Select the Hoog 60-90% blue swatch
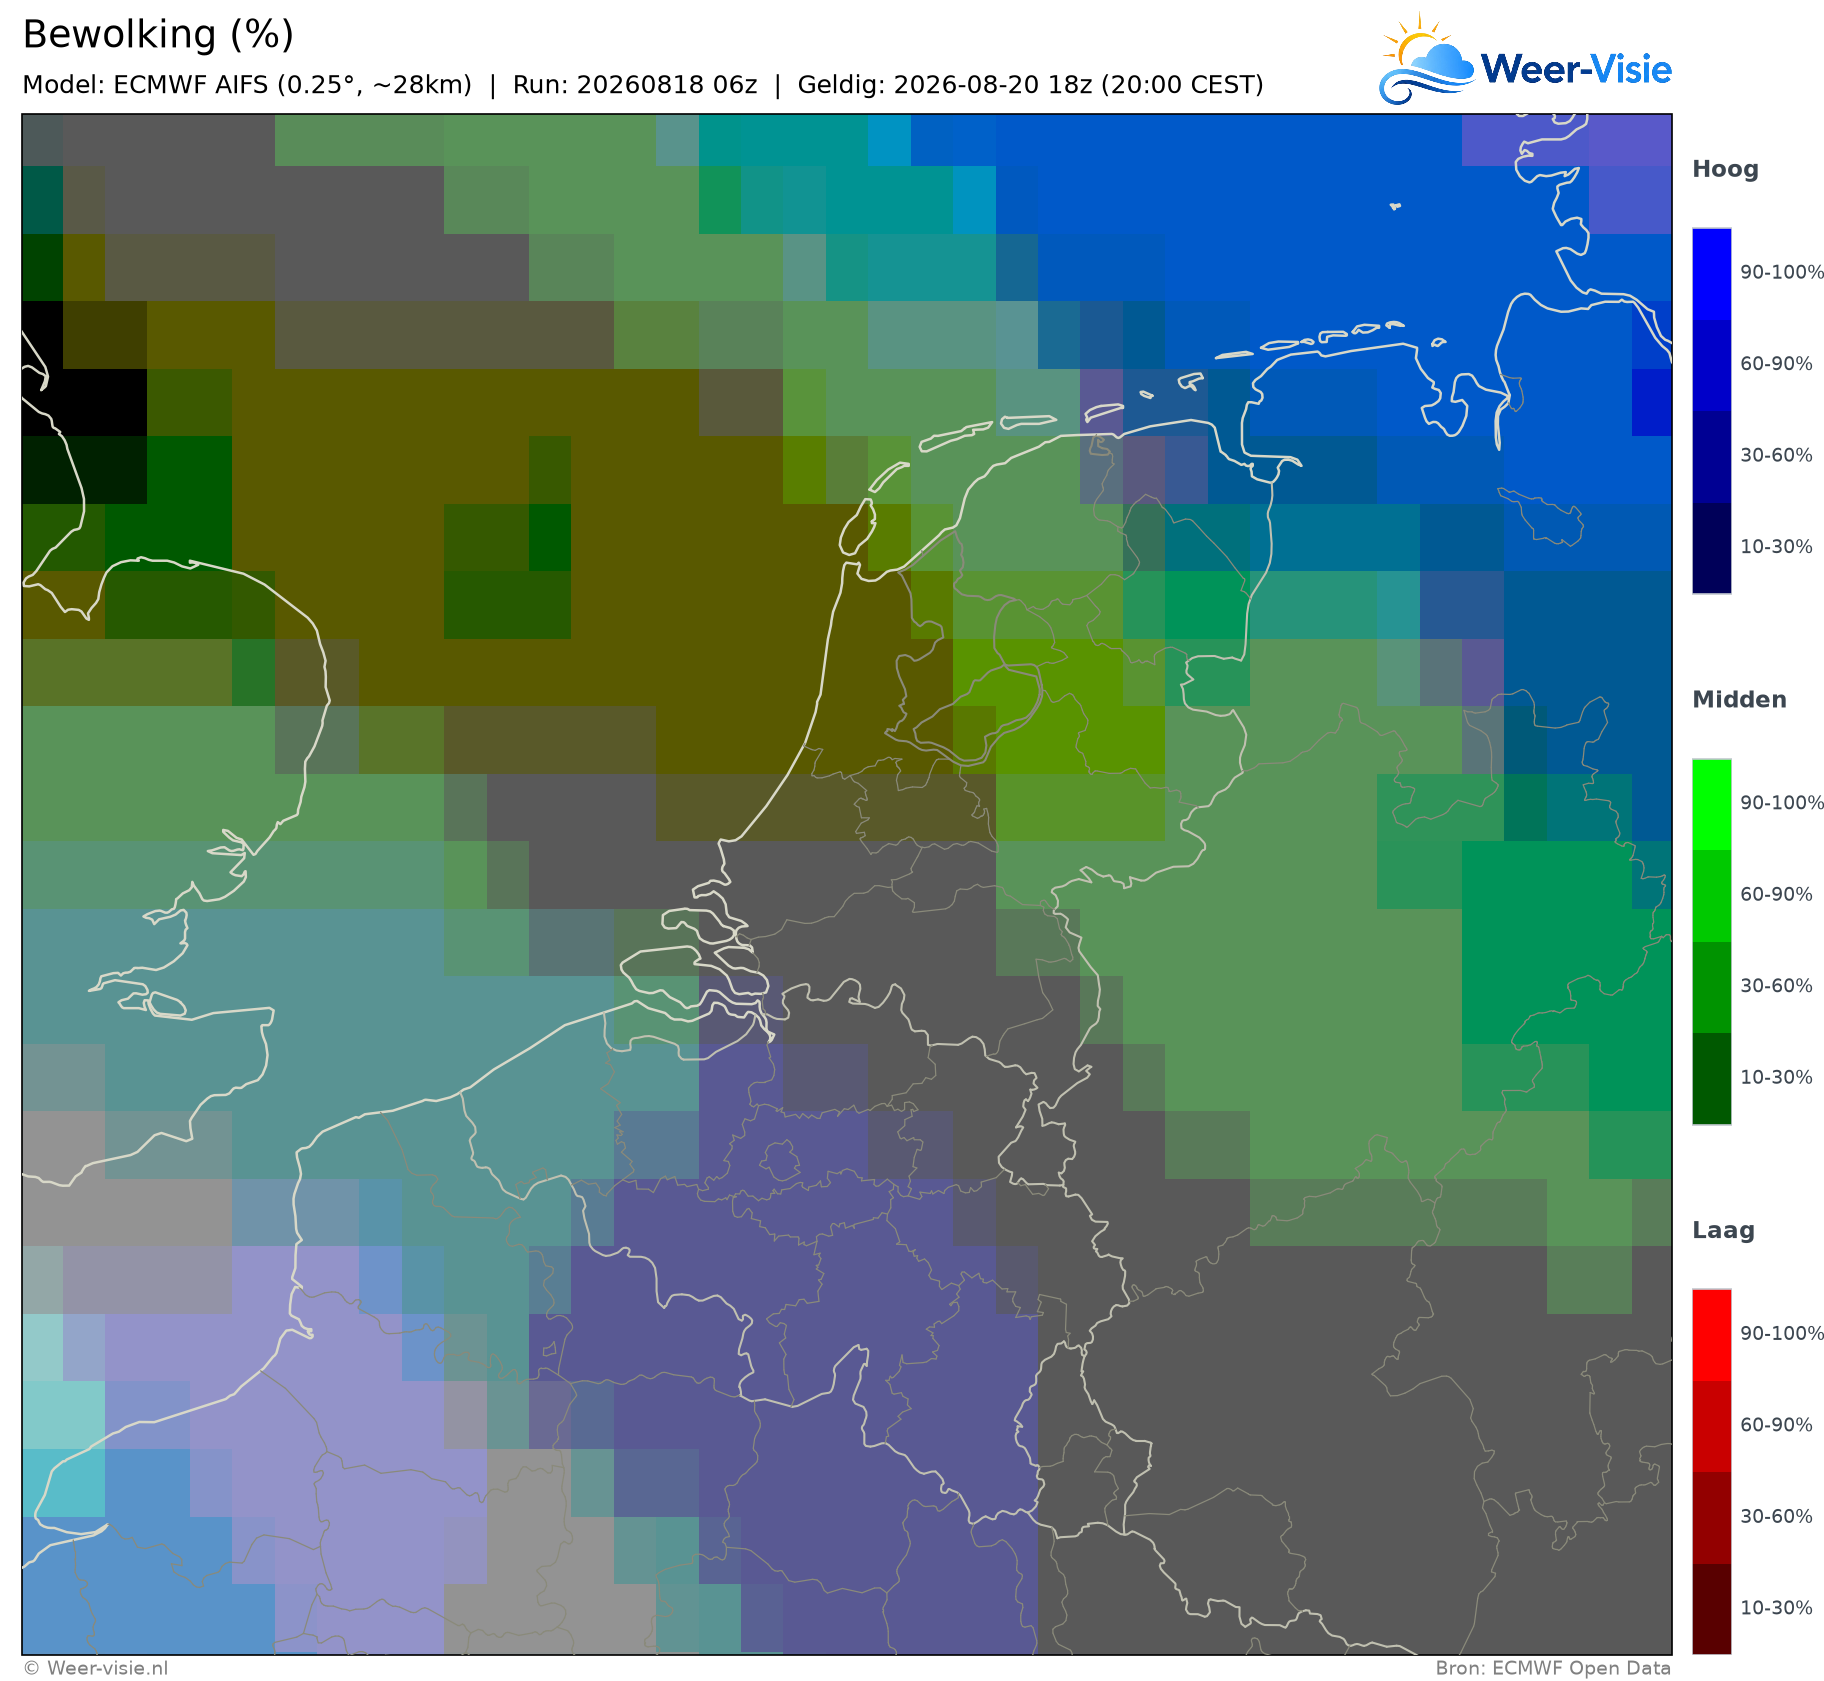1824x1681 pixels. [x=1711, y=365]
